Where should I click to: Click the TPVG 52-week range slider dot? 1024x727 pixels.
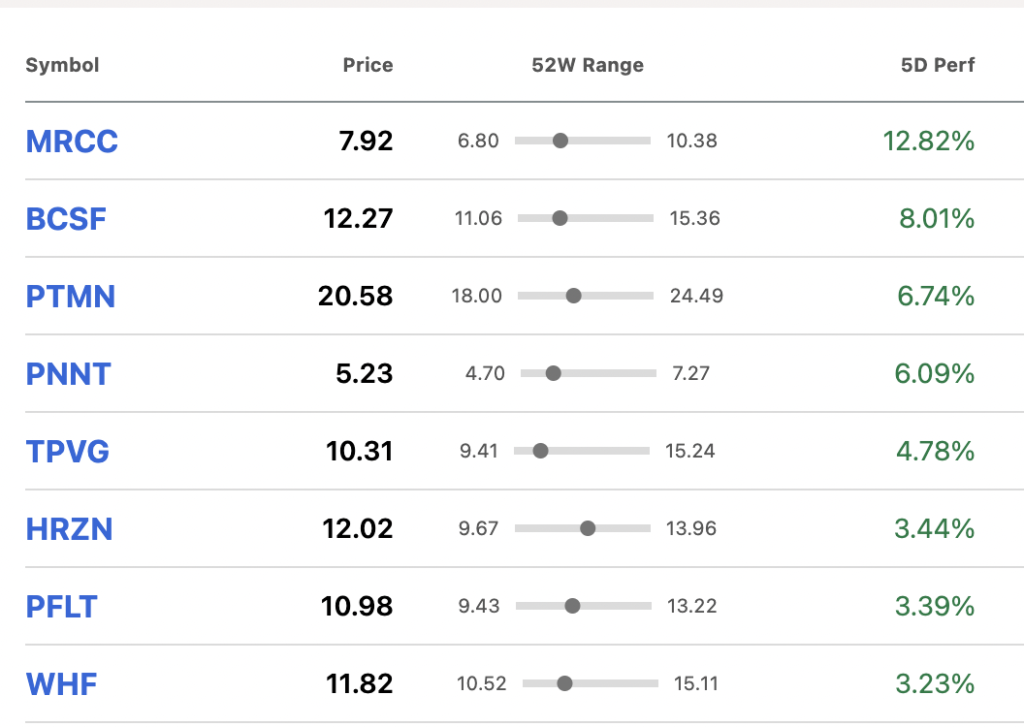coord(541,451)
